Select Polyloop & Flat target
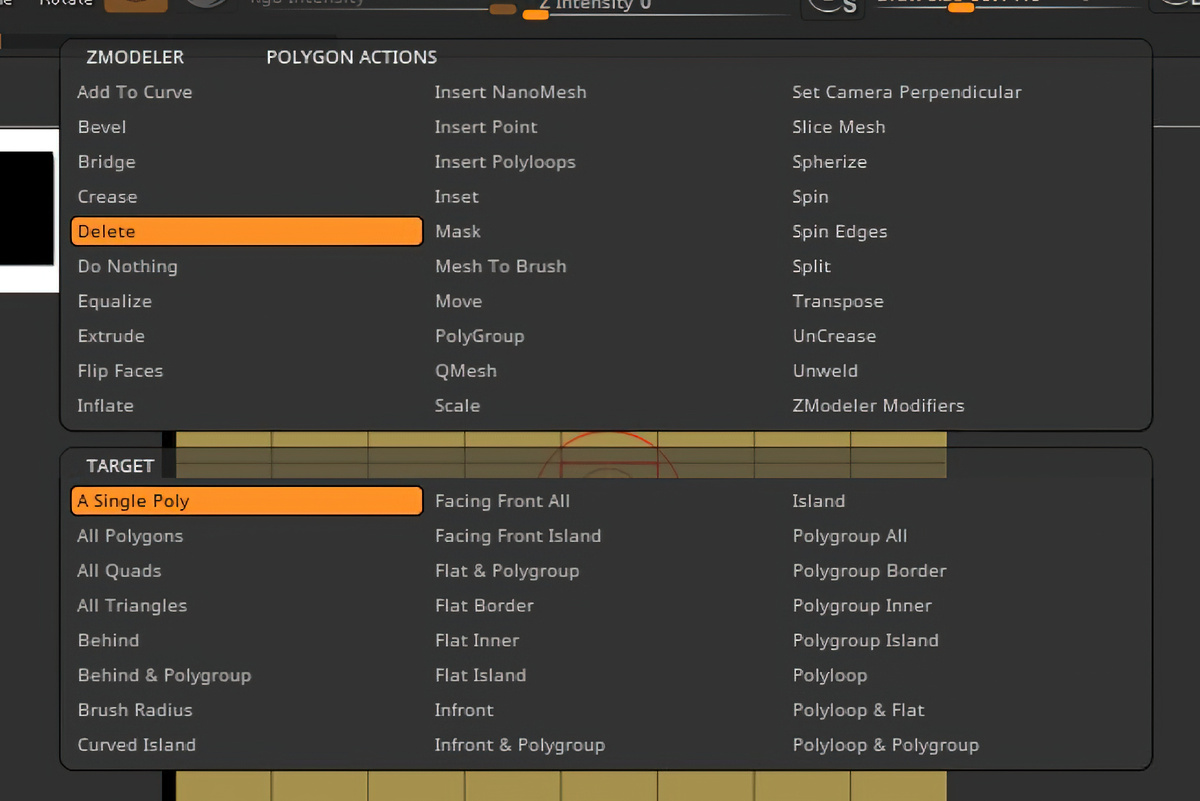This screenshot has width=1200, height=801. click(858, 710)
